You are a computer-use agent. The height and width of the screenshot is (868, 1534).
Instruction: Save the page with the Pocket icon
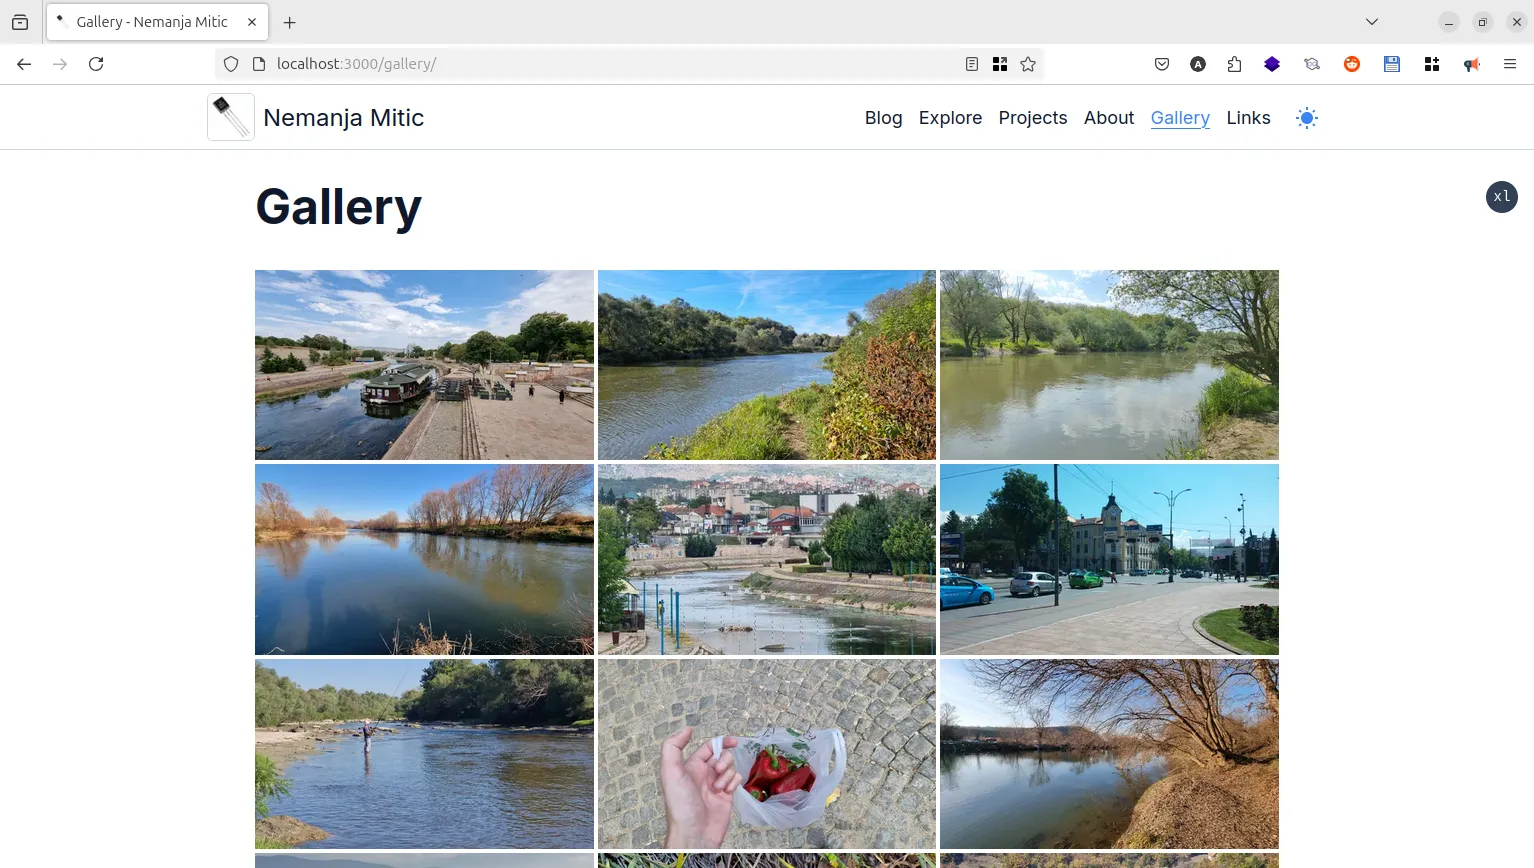pyautogui.click(x=1162, y=63)
